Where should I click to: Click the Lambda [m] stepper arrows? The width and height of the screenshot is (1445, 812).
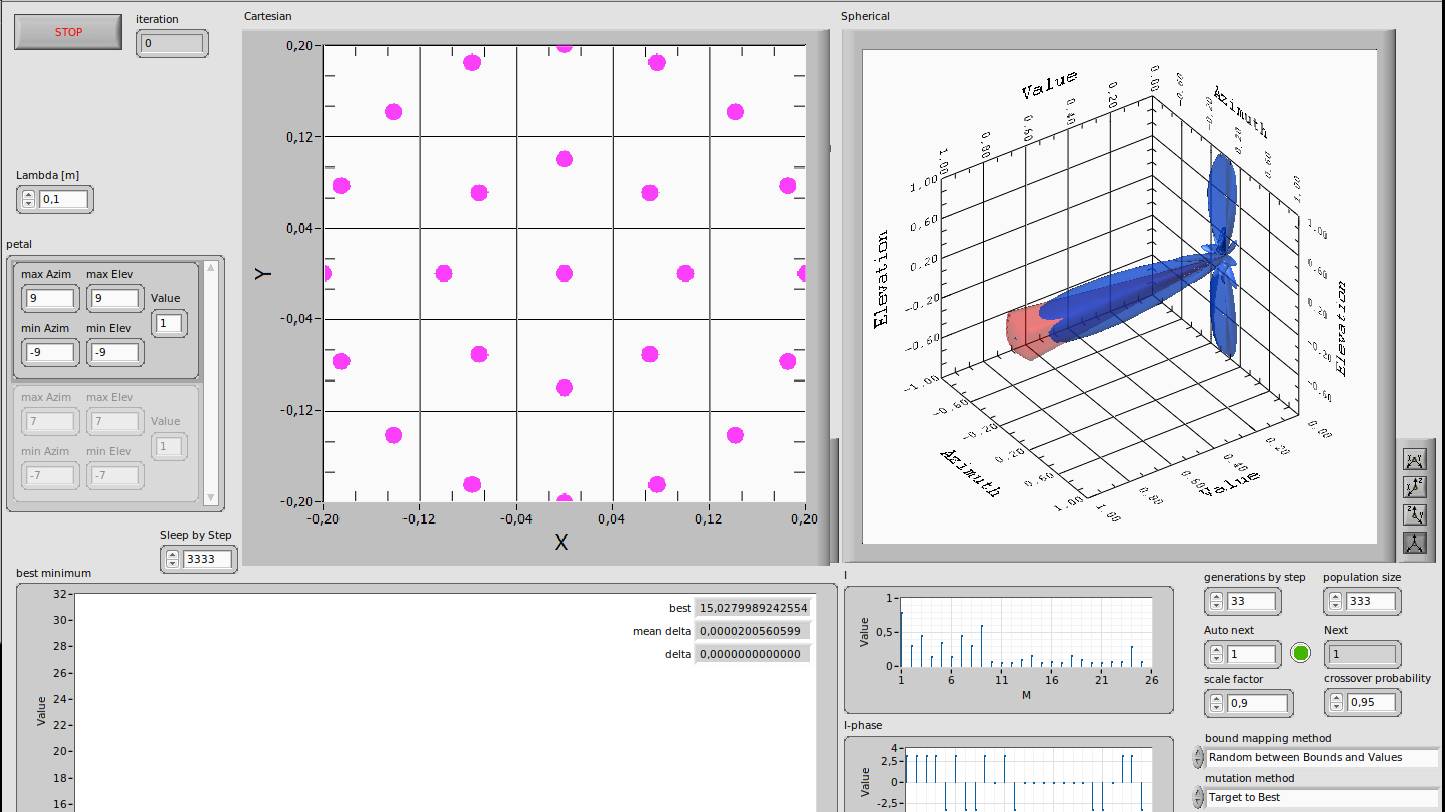(x=28, y=199)
